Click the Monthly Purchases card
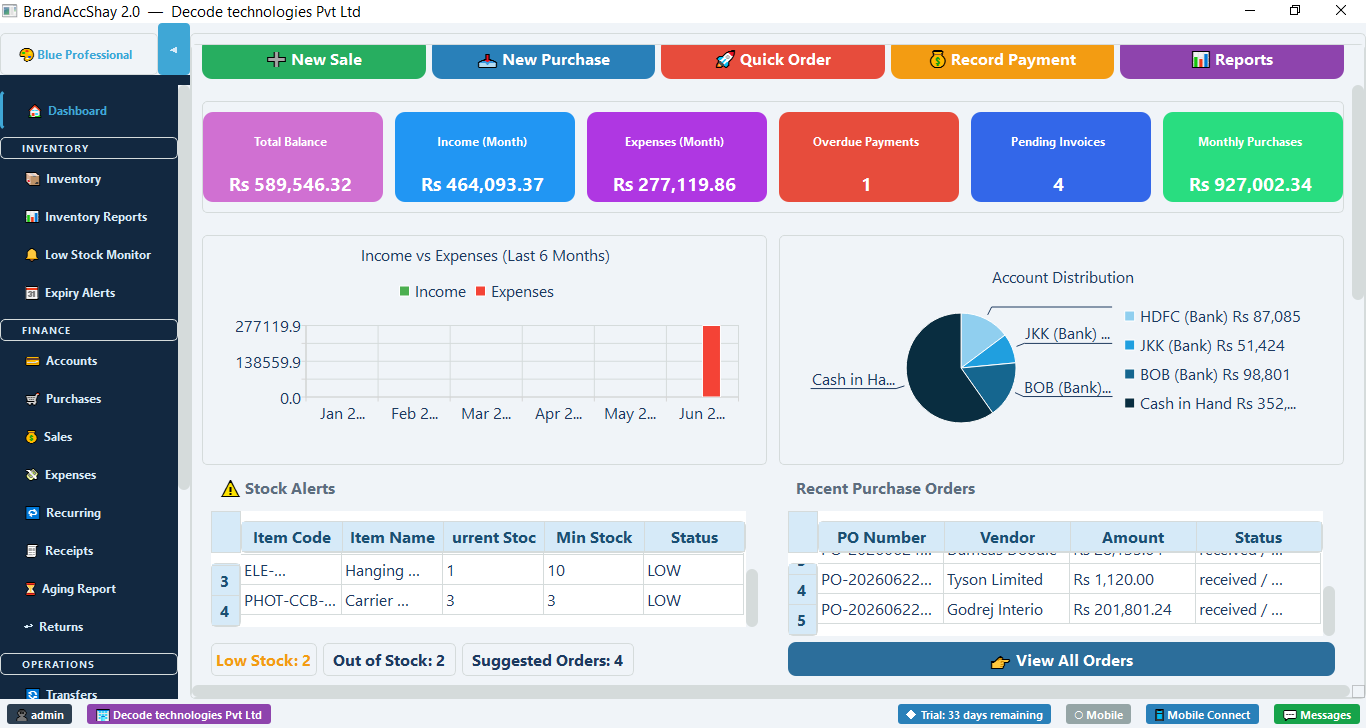The image size is (1366, 728). (x=1253, y=157)
